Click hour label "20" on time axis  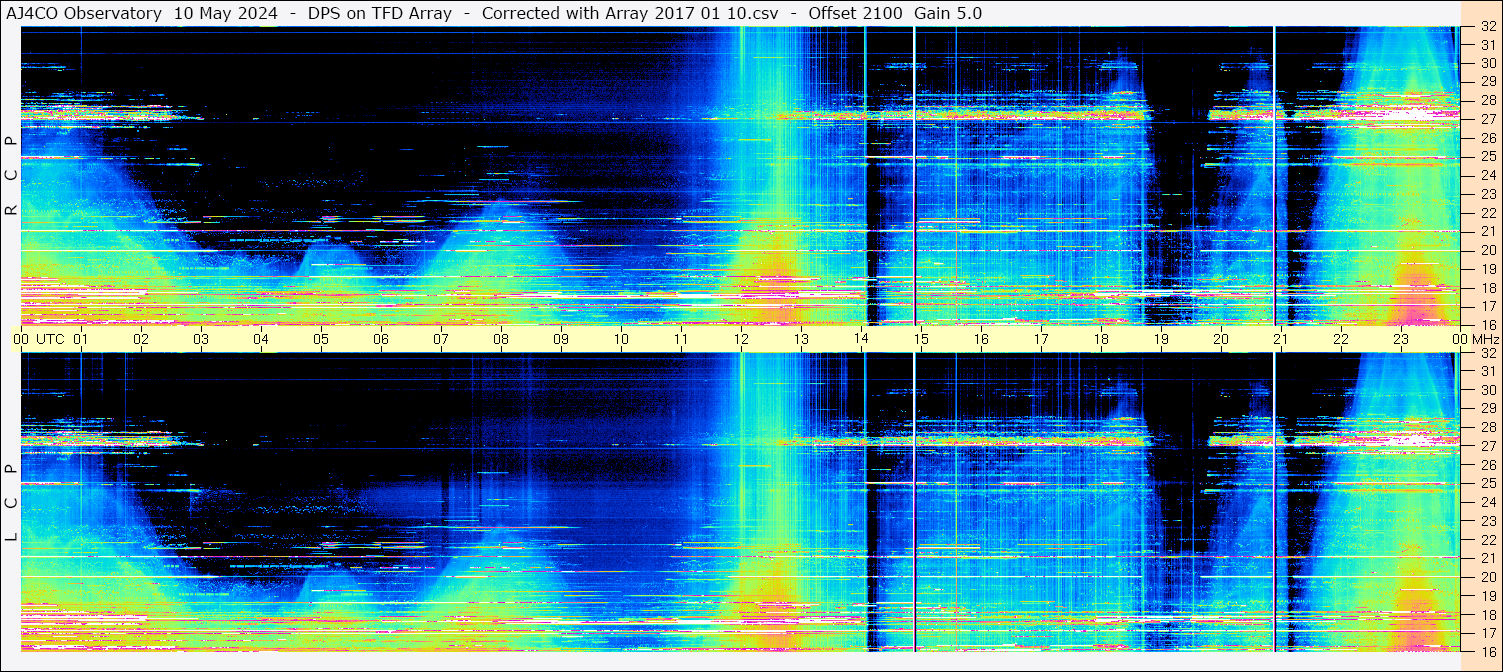[x=1221, y=339]
